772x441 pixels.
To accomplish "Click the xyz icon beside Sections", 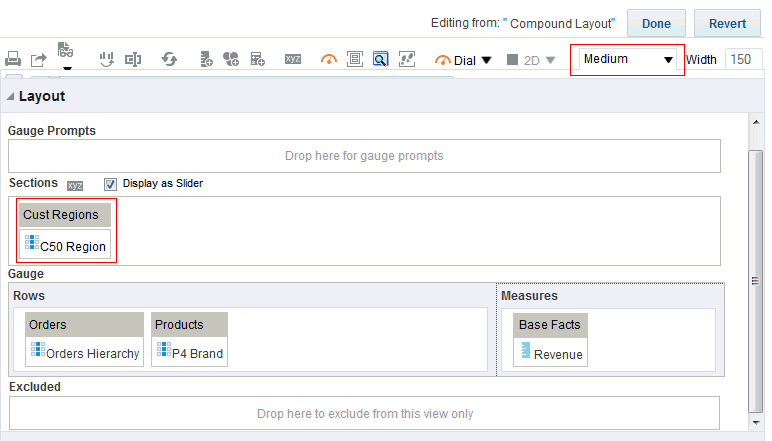I will [x=76, y=185].
